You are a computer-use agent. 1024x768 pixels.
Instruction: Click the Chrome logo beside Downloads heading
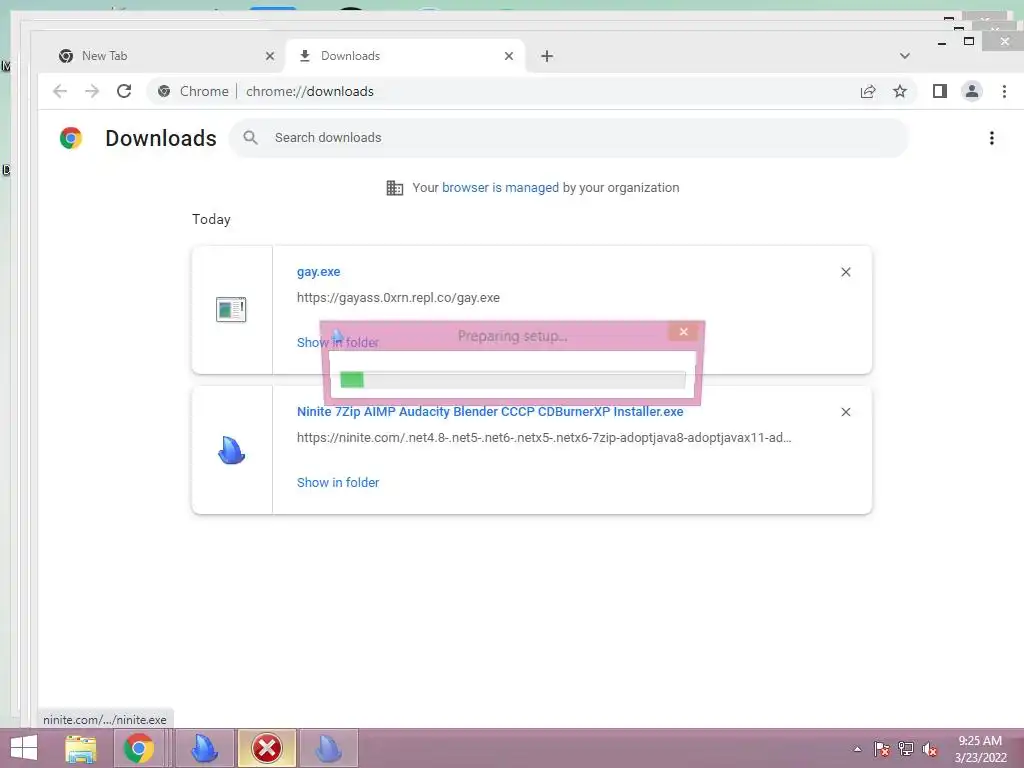[x=71, y=138]
